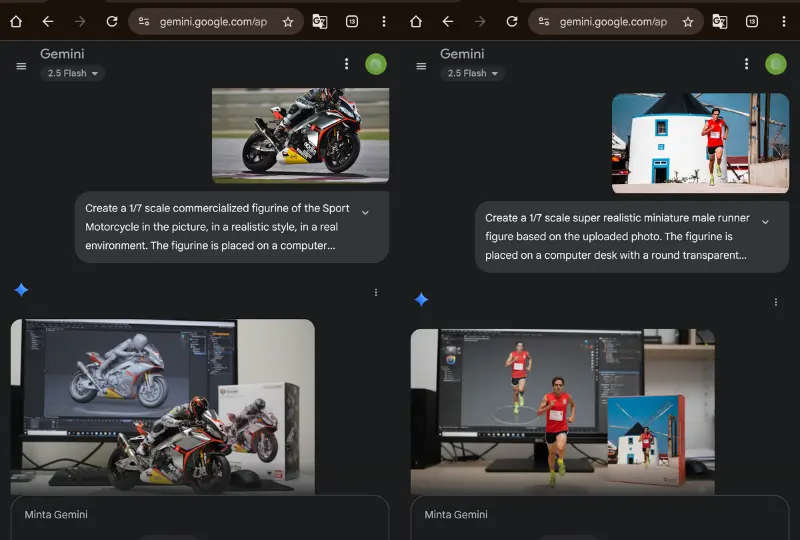This screenshot has width=800, height=540.
Task: Open site info icon in right address bar
Action: pyautogui.click(x=544, y=21)
